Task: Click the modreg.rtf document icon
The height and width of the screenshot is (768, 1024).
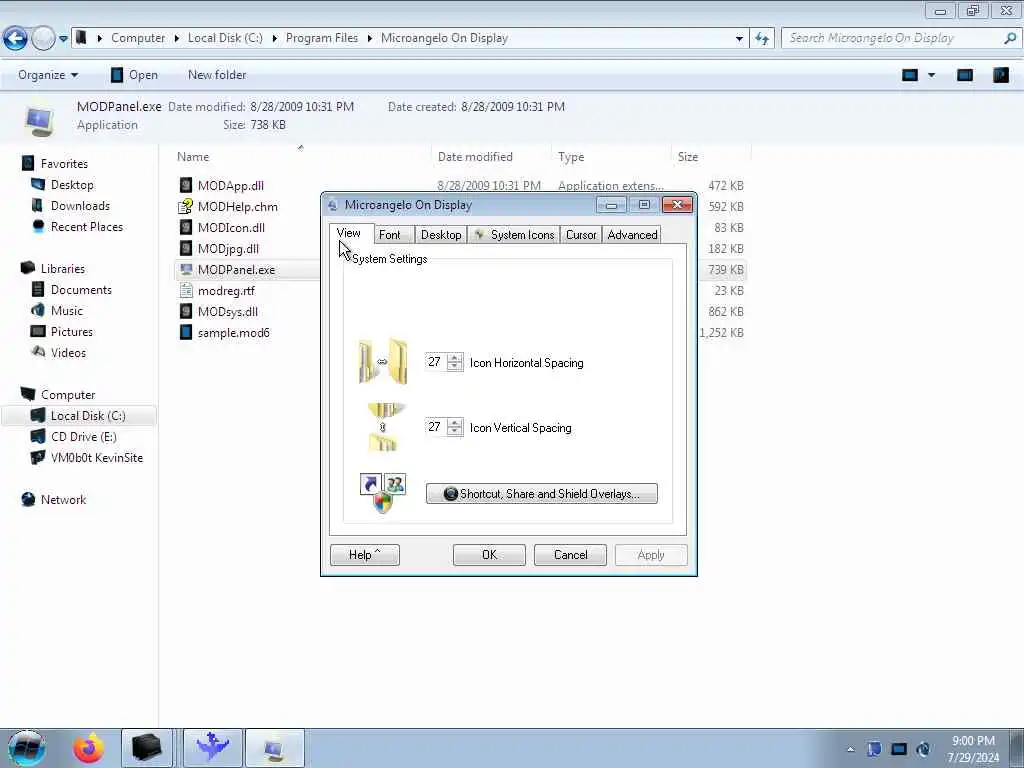Action: (x=186, y=291)
